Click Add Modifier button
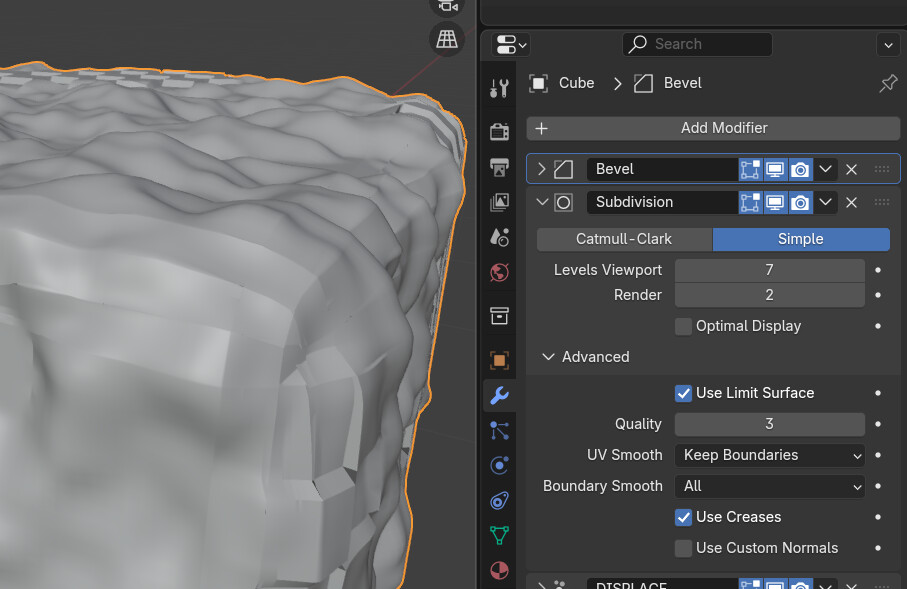 [713, 128]
